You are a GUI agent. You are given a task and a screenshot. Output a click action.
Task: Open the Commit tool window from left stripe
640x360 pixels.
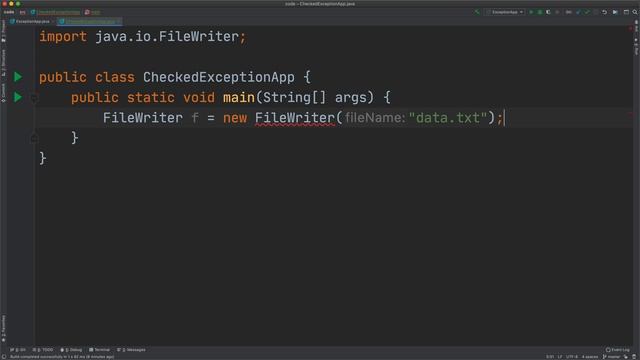4,93
